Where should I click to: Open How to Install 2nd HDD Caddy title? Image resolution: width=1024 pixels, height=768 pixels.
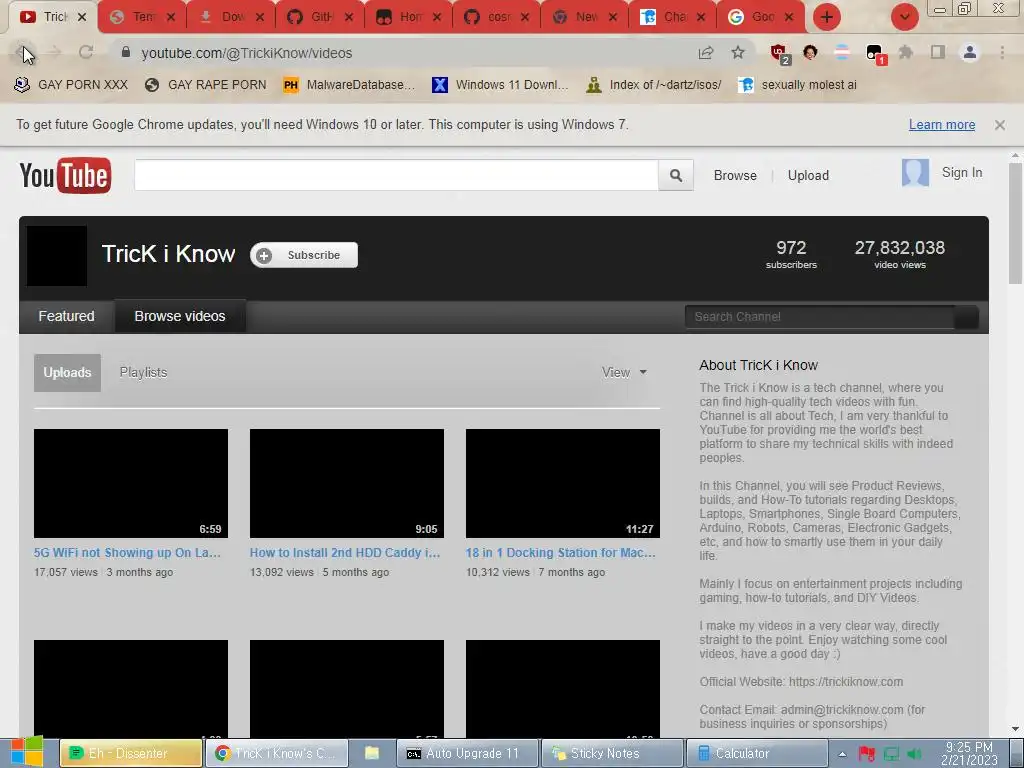(x=345, y=552)
